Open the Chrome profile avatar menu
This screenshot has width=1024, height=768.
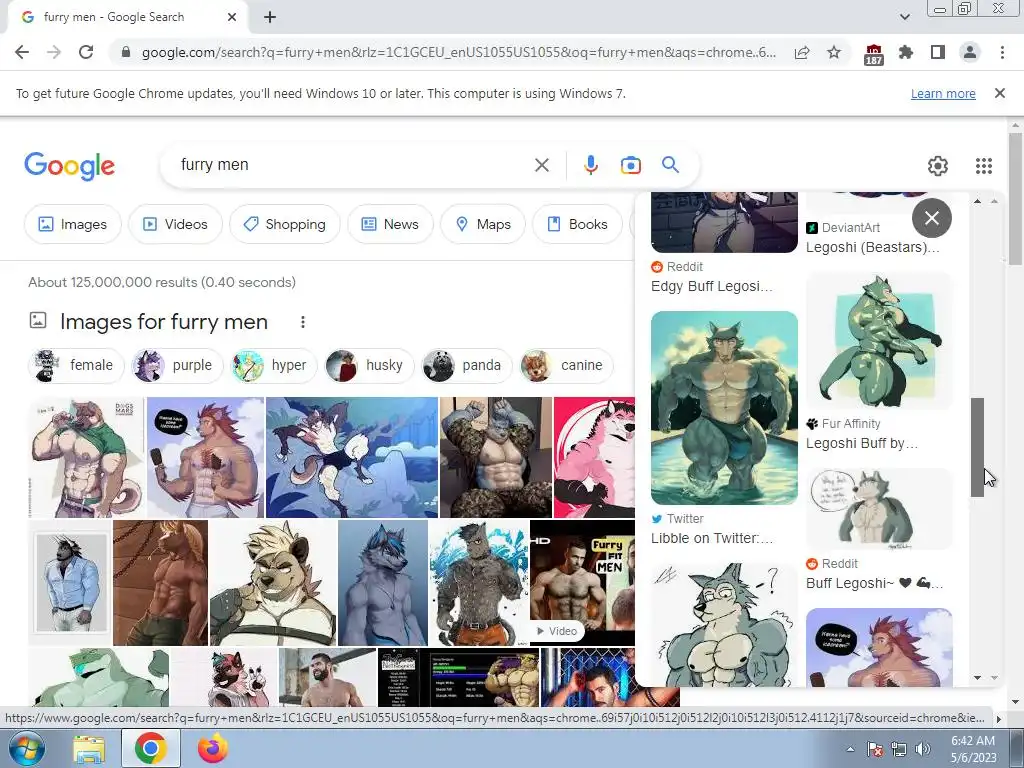pyautogui.click(x=970, y=52)
